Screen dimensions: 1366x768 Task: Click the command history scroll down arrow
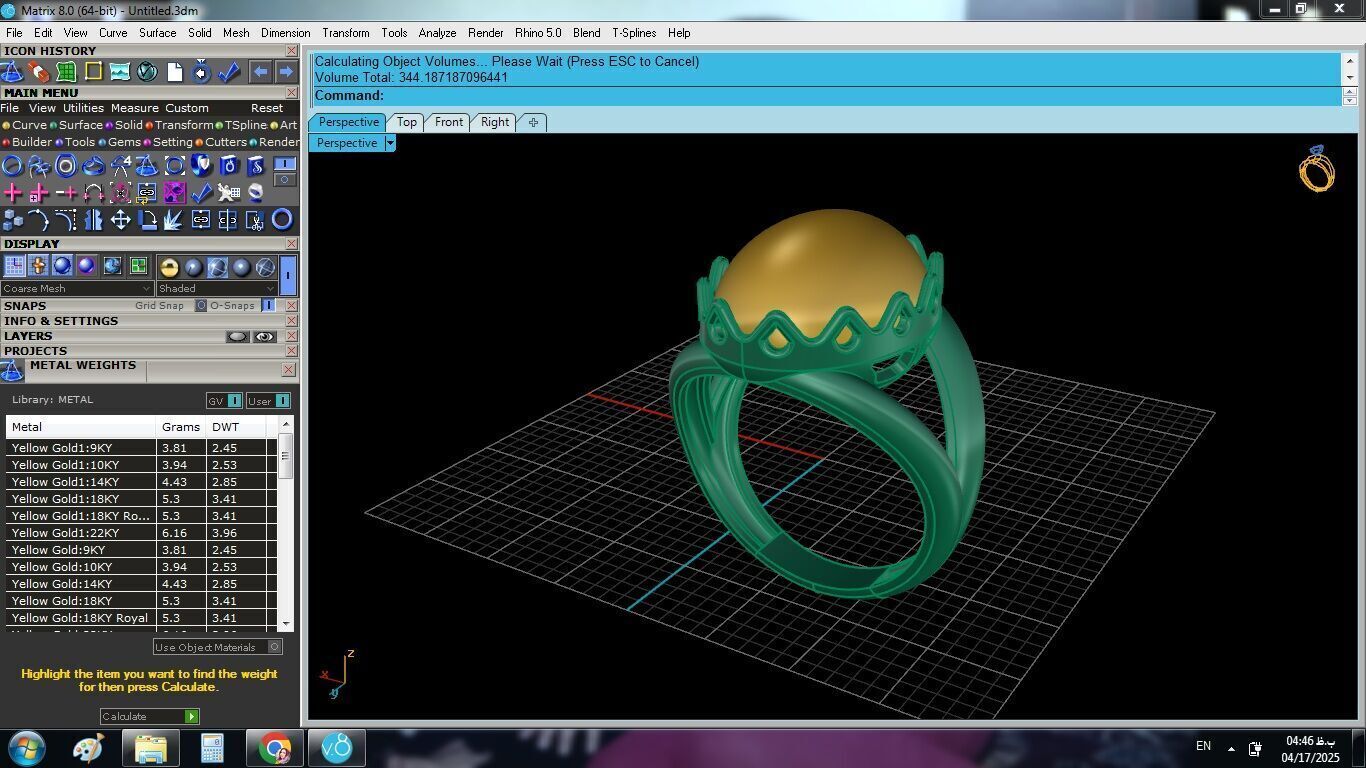click(1349, 77)
